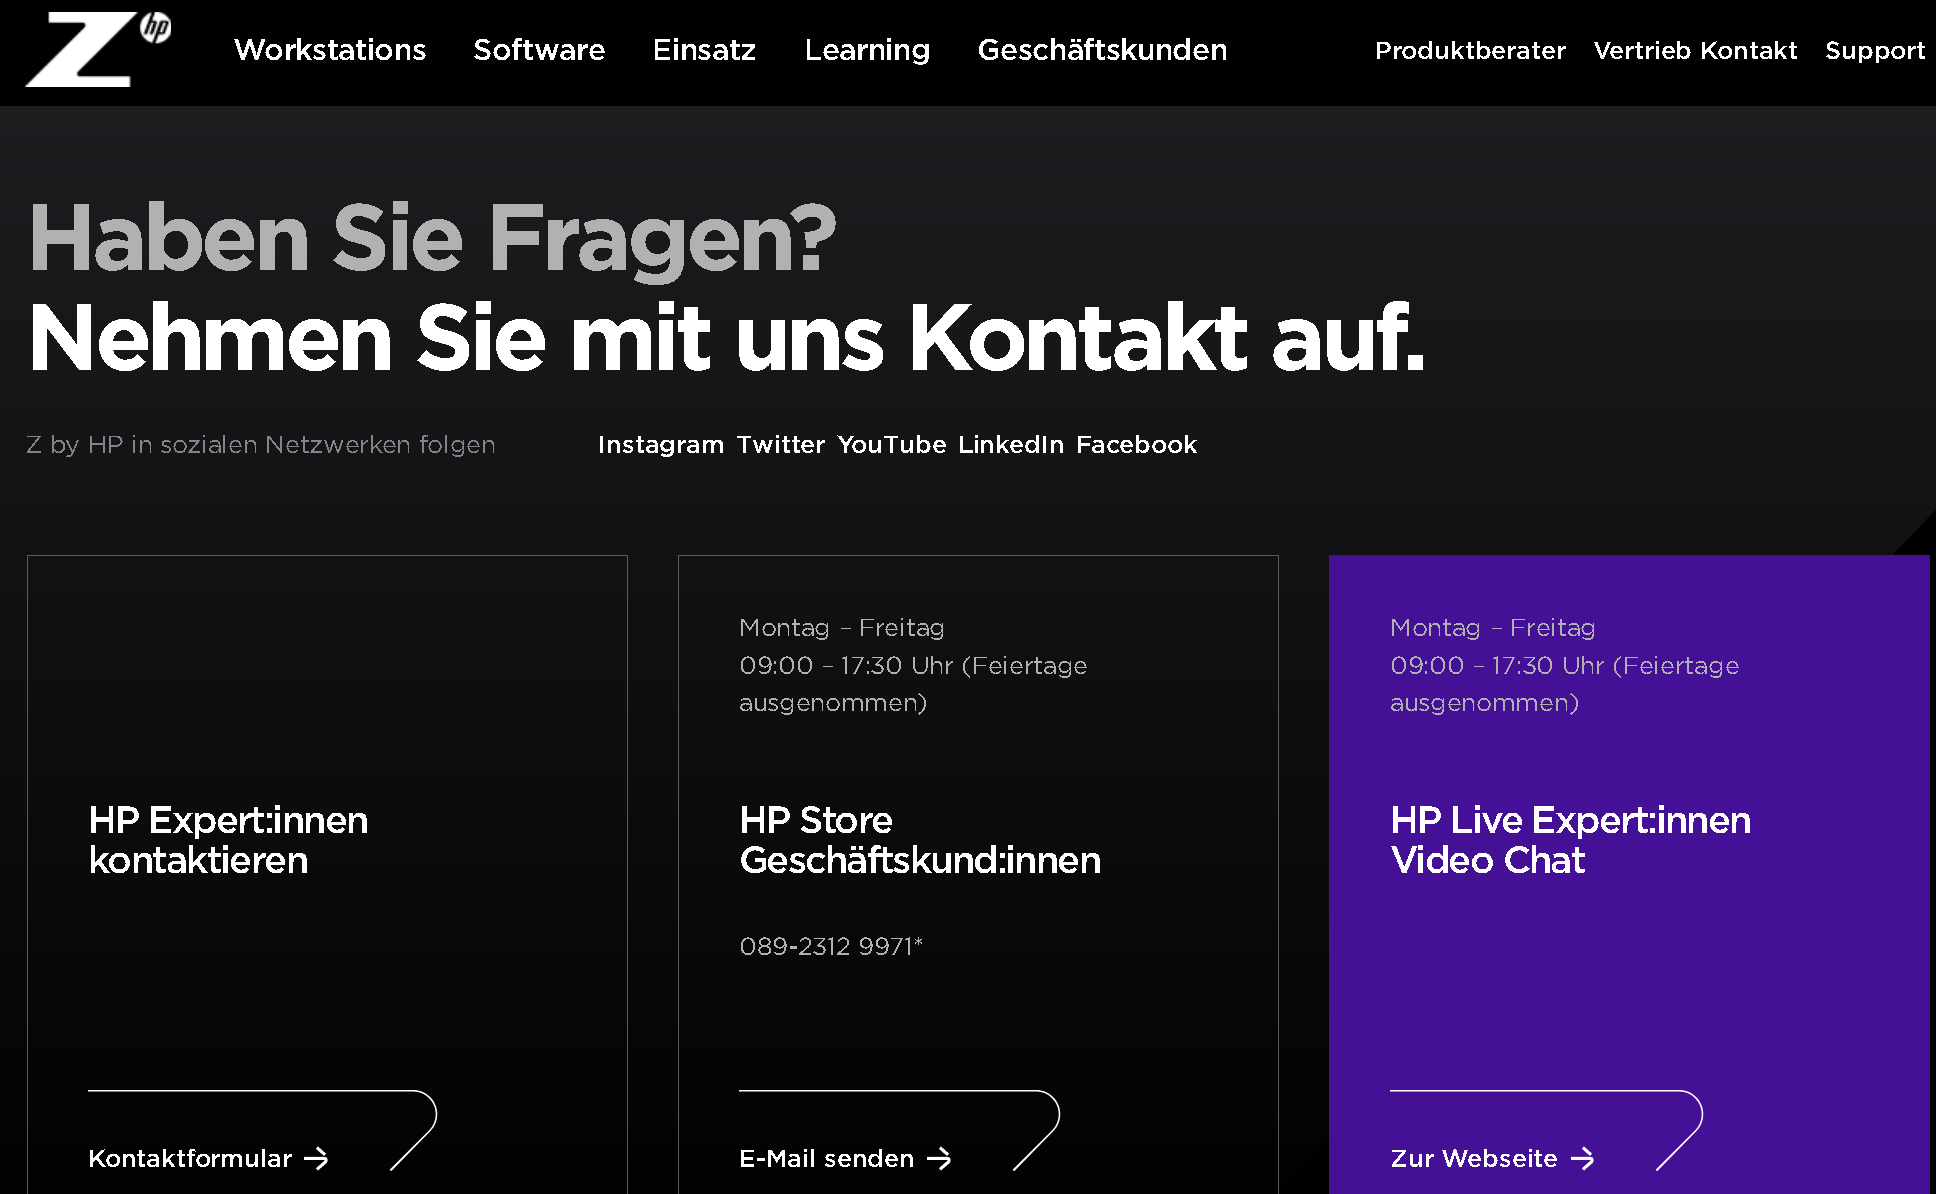The width and height of the screenshot is (1936, 1194).
Task: Open the Facebook social link
Action: (1136, 445)
